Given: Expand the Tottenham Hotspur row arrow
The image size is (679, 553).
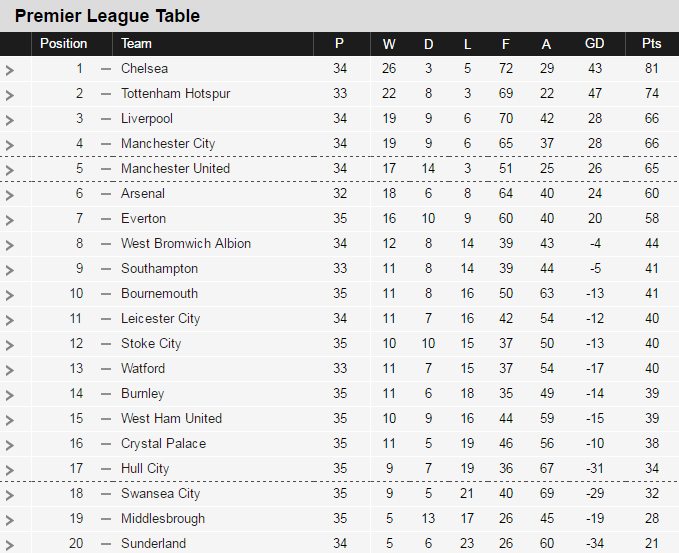Looking at the screenshot, I should coord(10,95).
